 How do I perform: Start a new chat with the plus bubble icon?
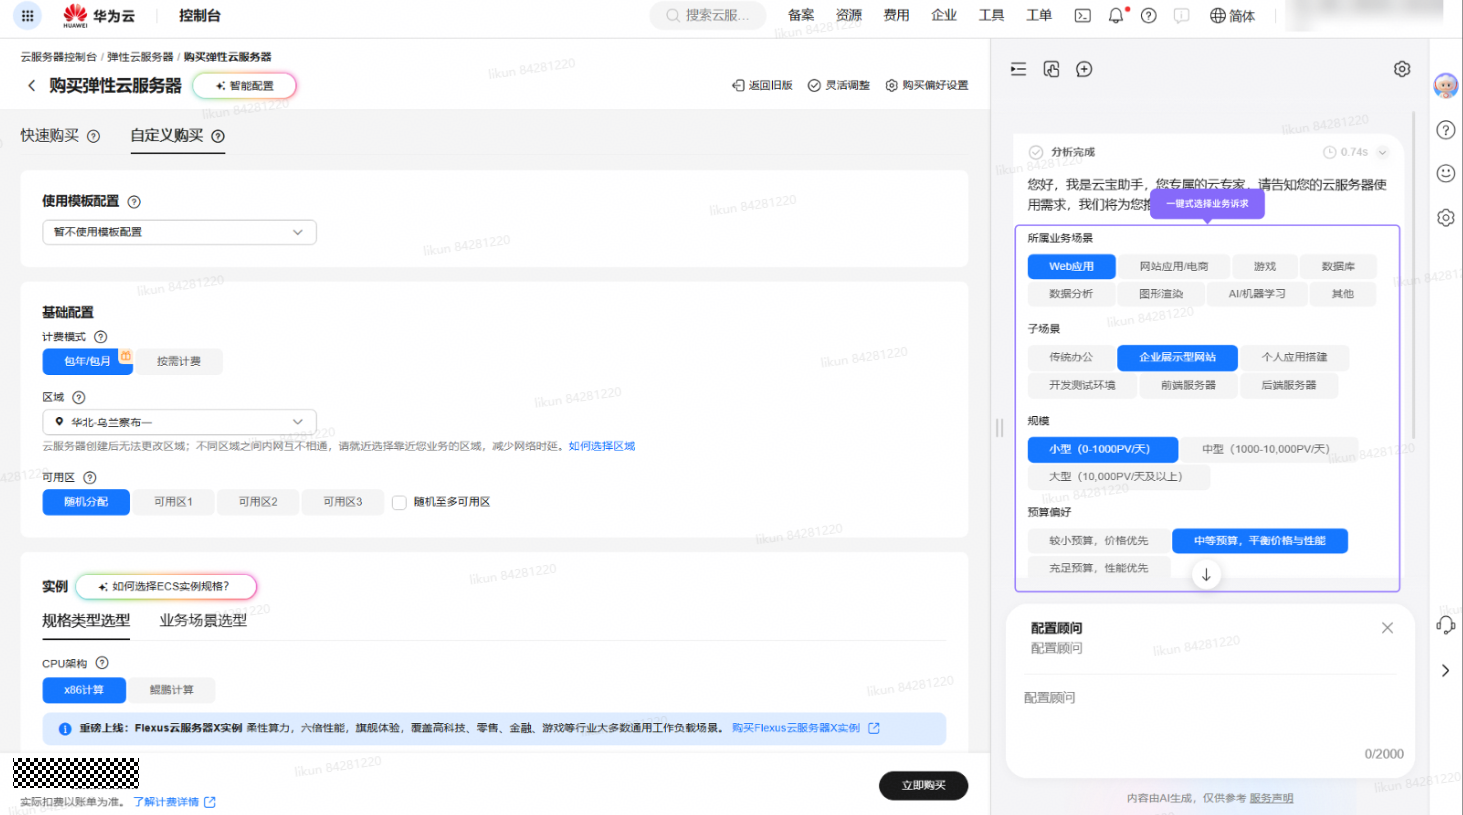pos(1084,69)
